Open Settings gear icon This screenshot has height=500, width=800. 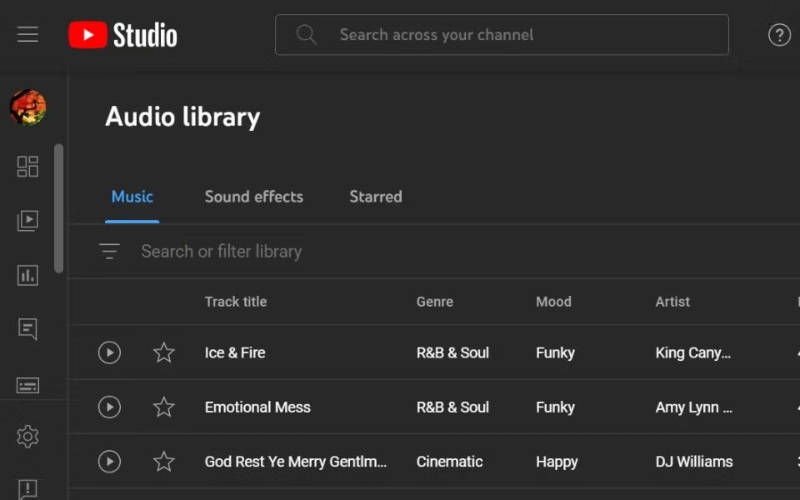pyautogui.click(x=28, y=437)
